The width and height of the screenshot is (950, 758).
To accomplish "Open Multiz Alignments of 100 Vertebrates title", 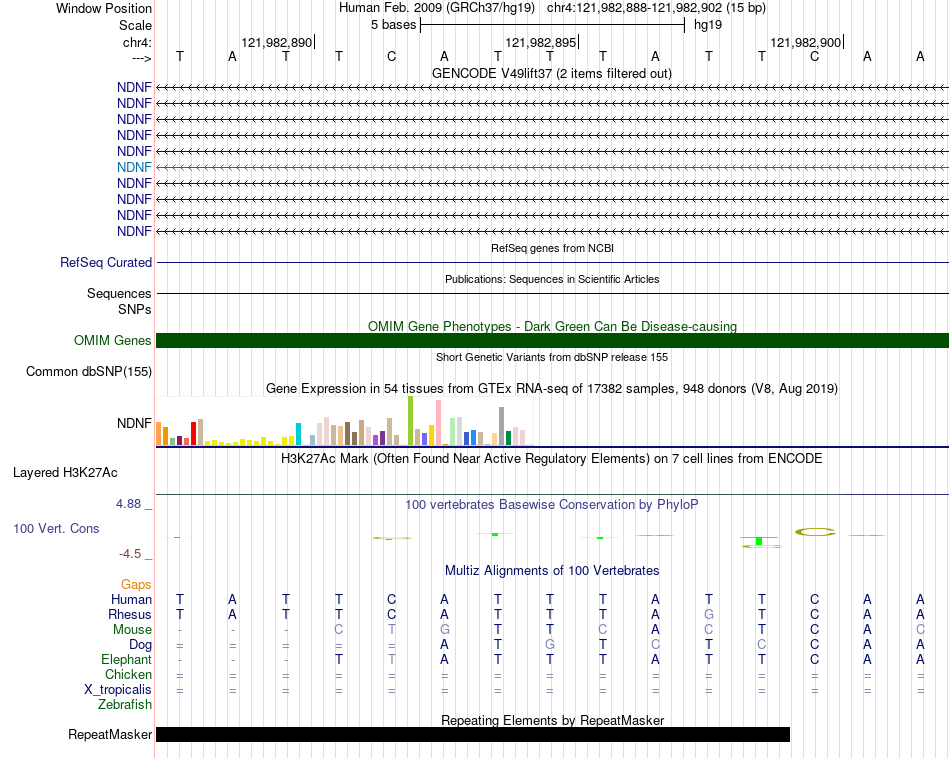I will coord(552,571).
